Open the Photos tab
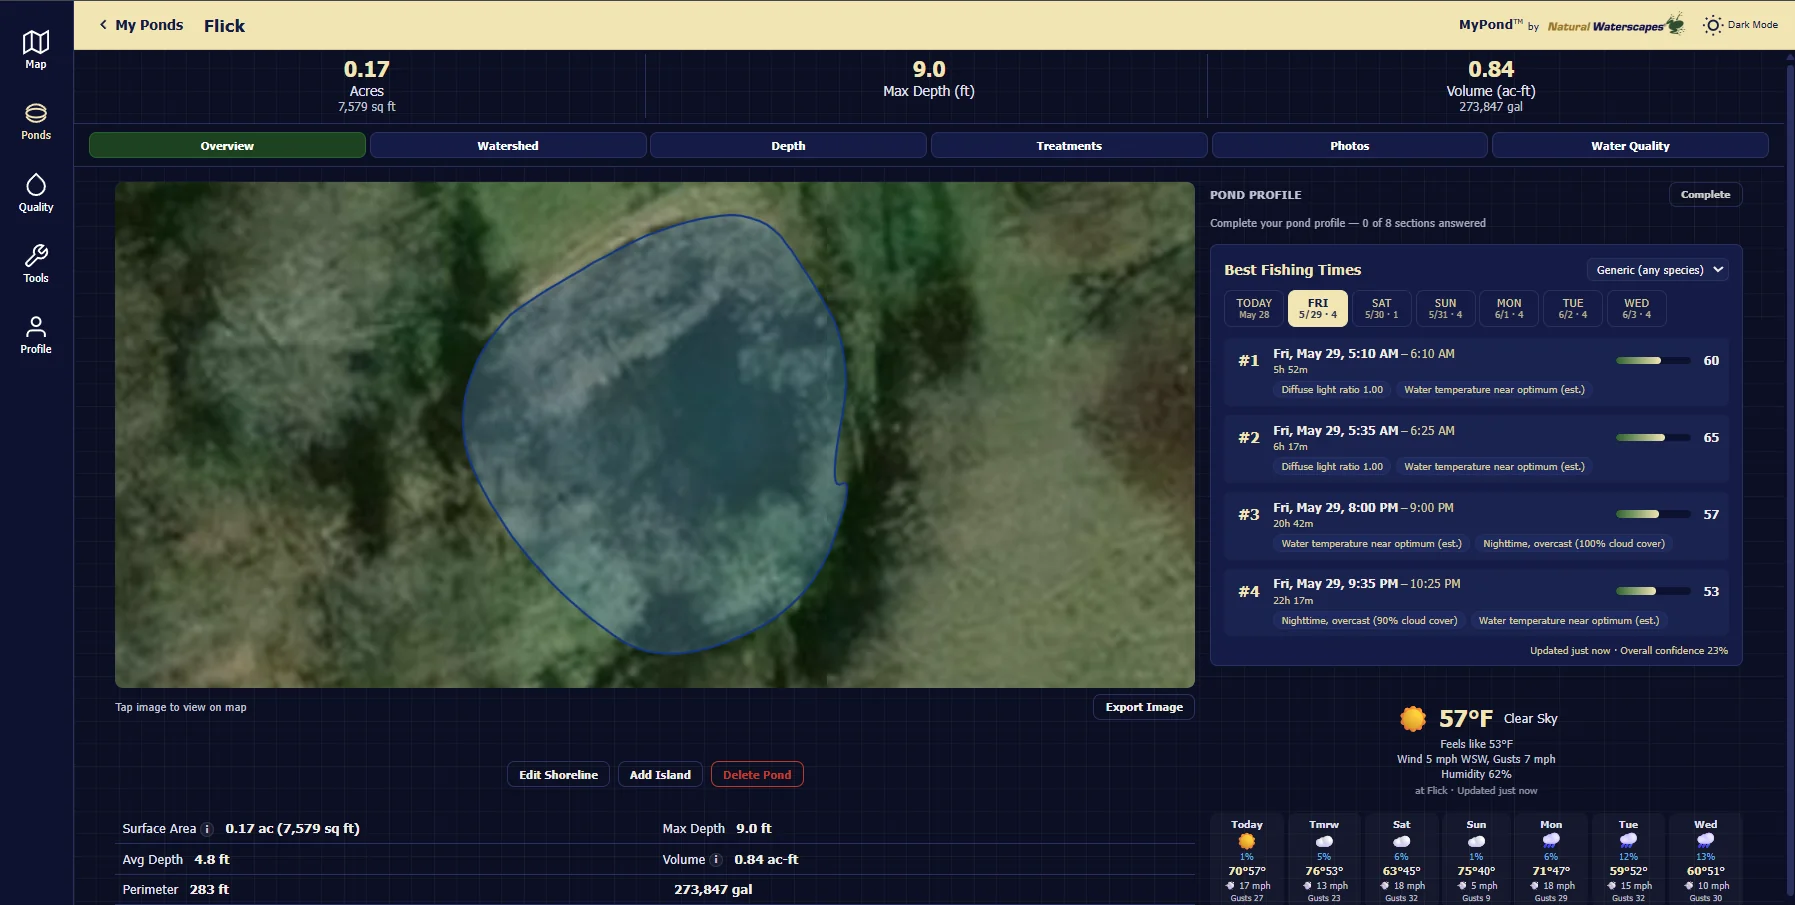This screenshot has width=1795, height=905. 1349,146
